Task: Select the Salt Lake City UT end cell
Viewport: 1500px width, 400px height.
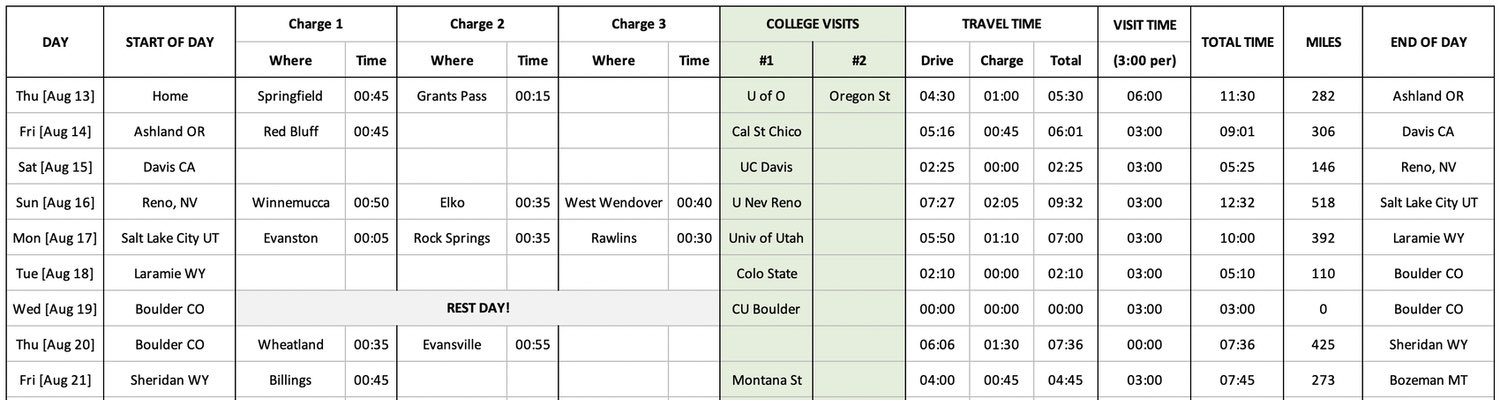Action: pos(1427,202)
